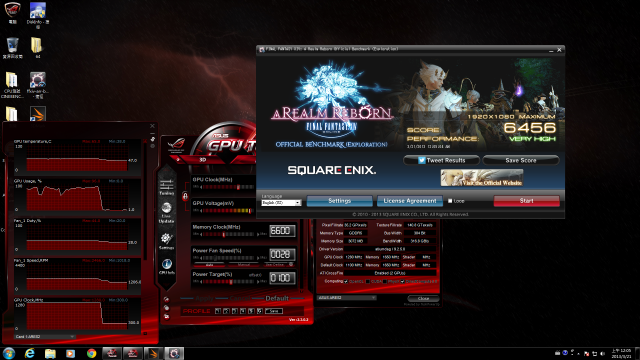The image size is (640, 360).
Task: Open Live Update in GPU Tweak sidebar
Action: pyautogui.click(x=167, y=213)
